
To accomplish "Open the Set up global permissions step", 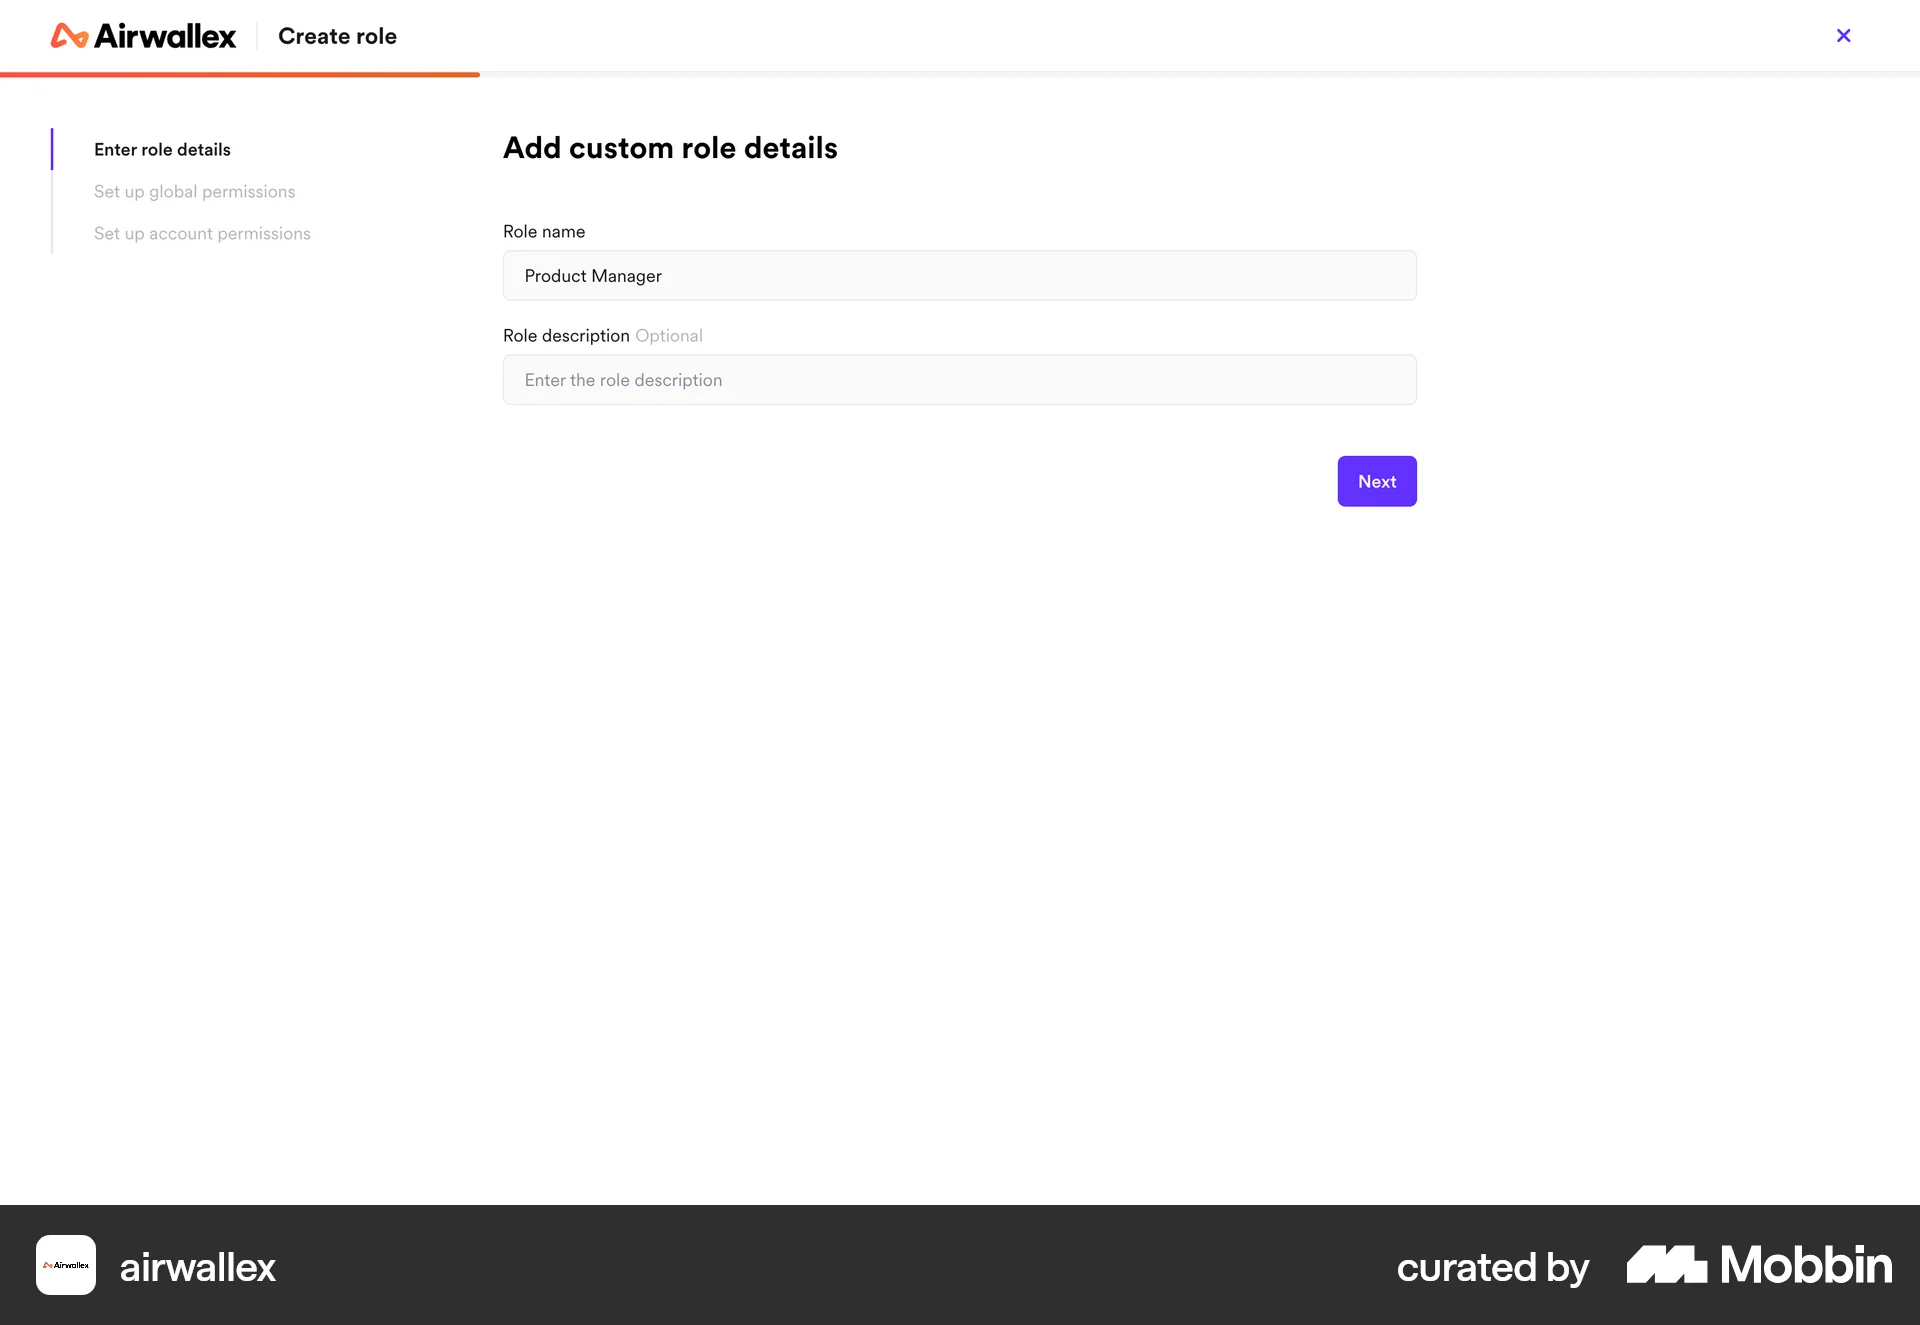I will pos(194,191).
